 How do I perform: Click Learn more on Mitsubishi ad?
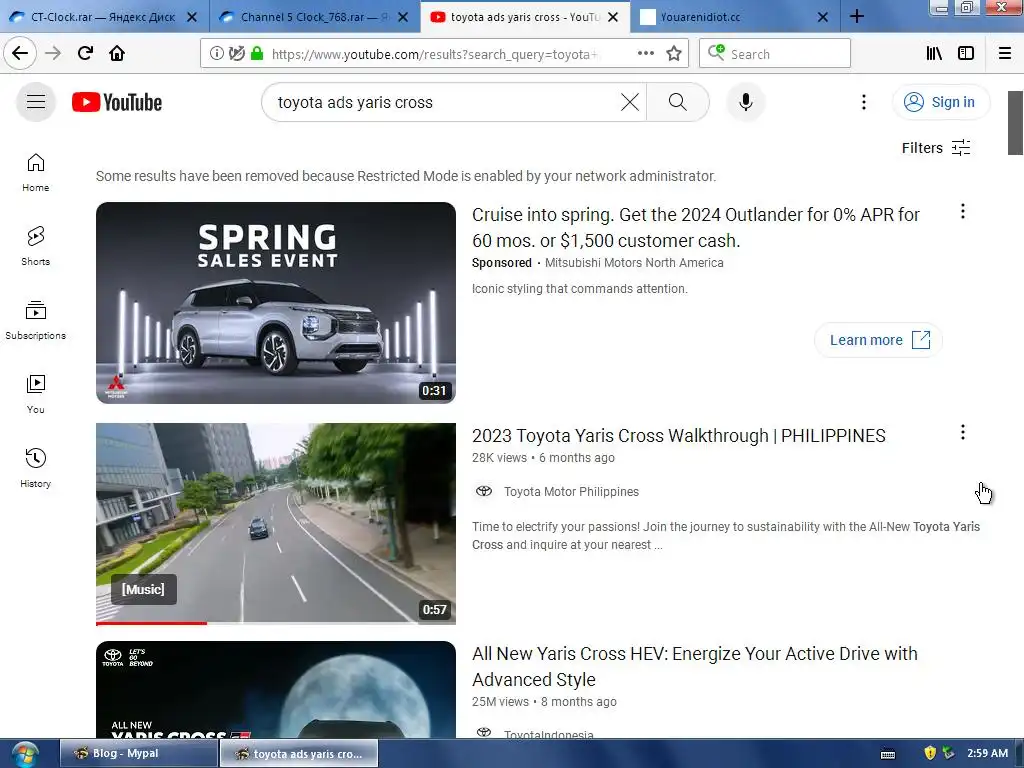(x=878, y=340)
